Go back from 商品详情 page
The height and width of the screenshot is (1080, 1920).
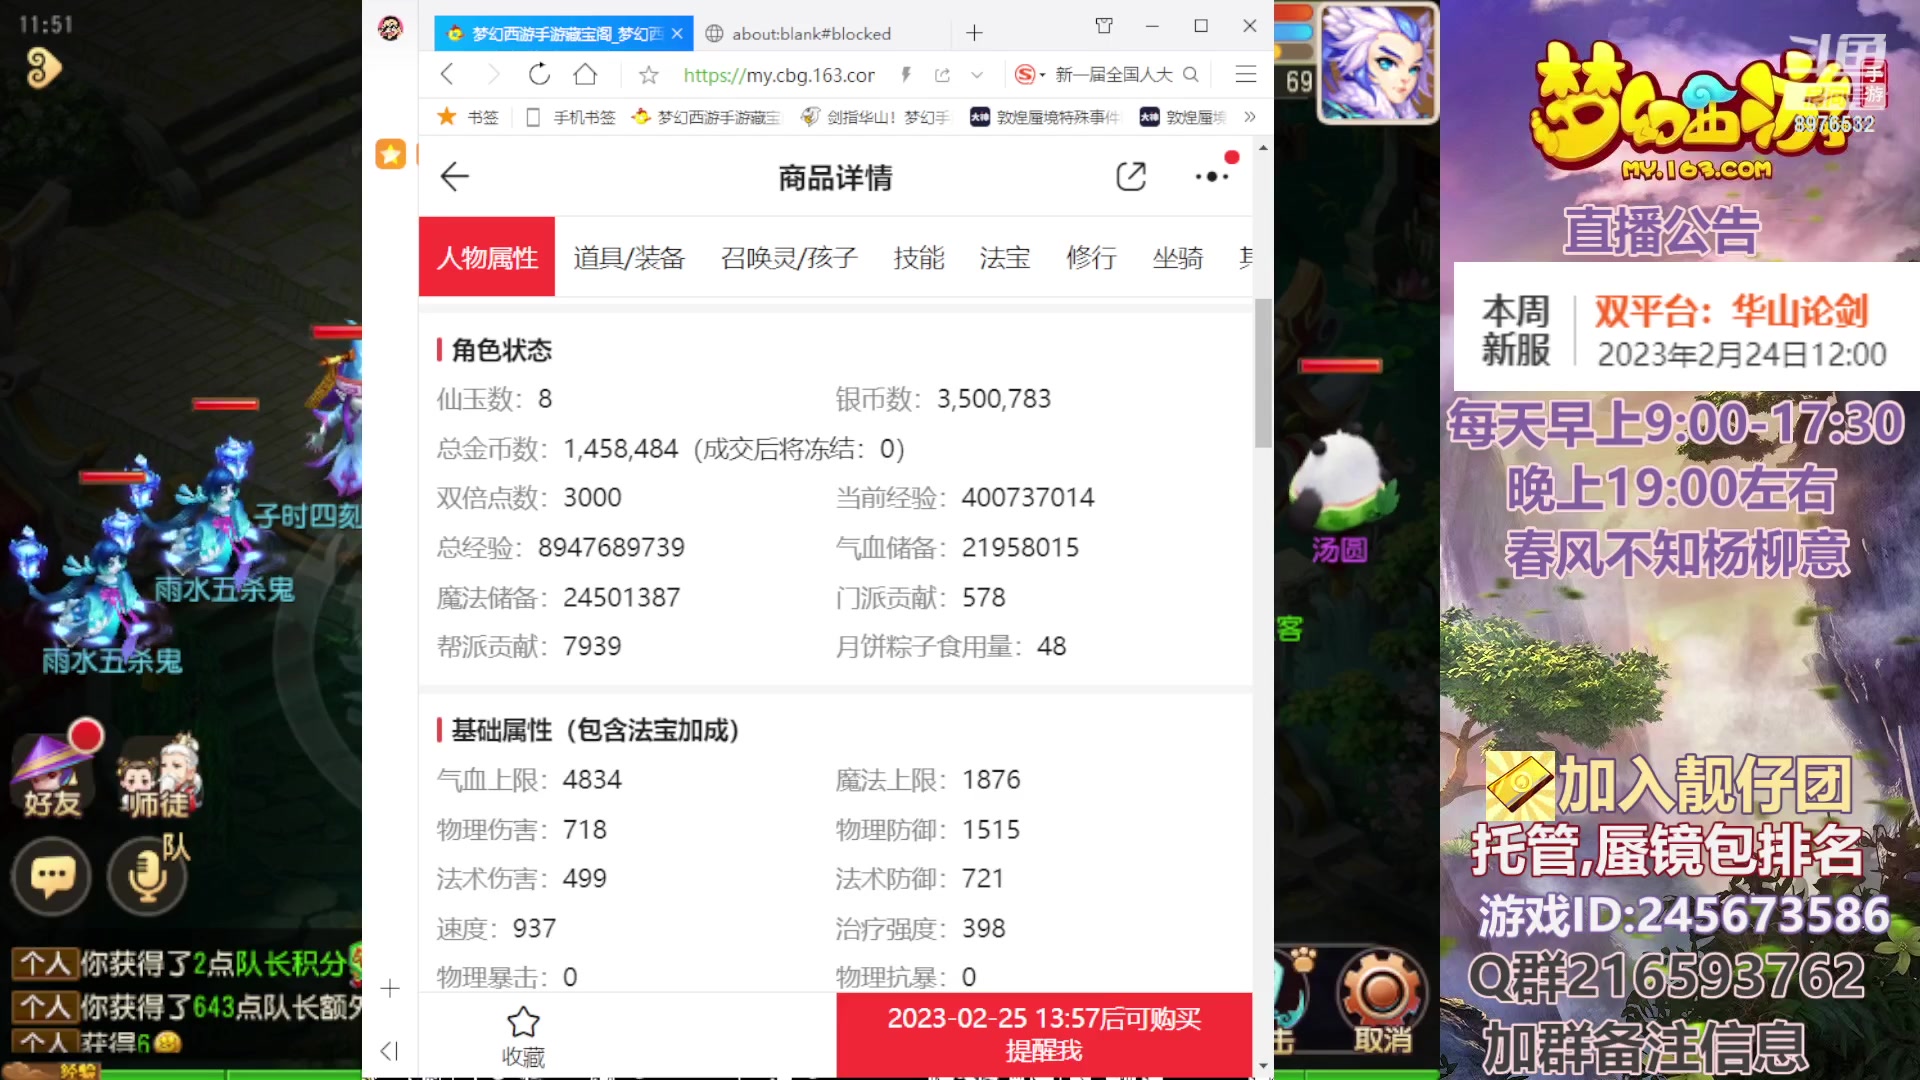click(454, 177)
